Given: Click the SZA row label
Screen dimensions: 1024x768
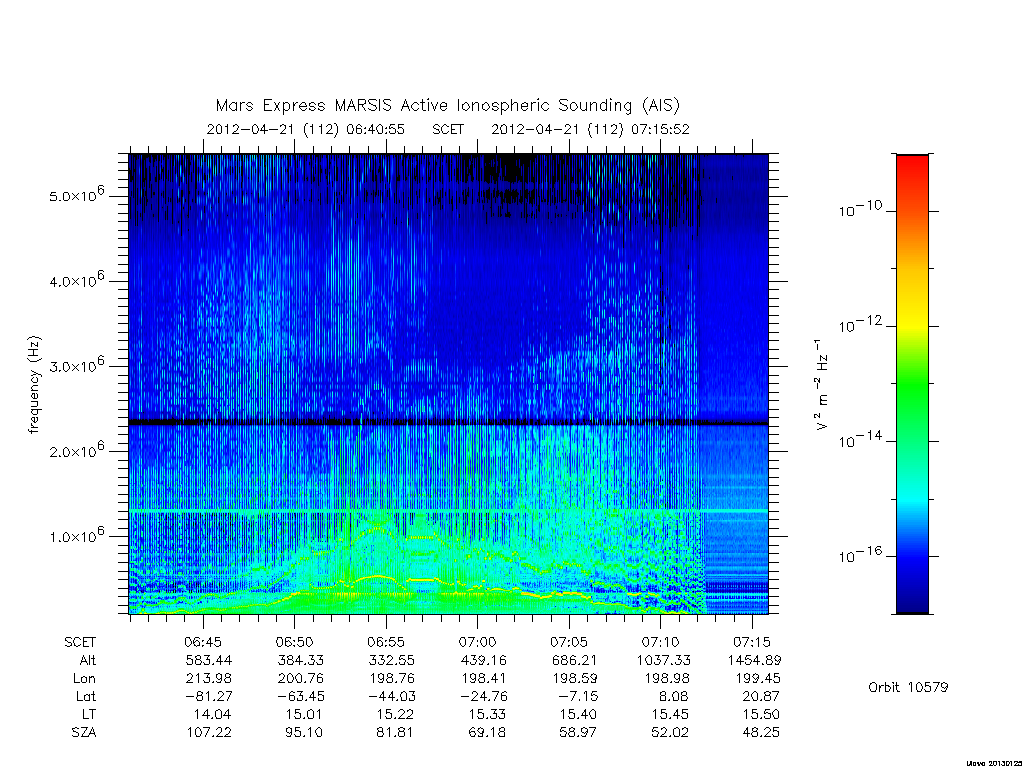Looking at the screenshot, I should (x=84, y=732).
